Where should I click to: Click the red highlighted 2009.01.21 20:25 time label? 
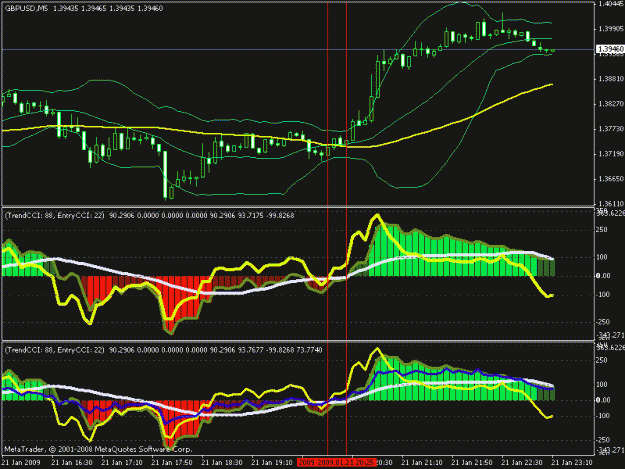pyautogui.click(x=336, y=463)
